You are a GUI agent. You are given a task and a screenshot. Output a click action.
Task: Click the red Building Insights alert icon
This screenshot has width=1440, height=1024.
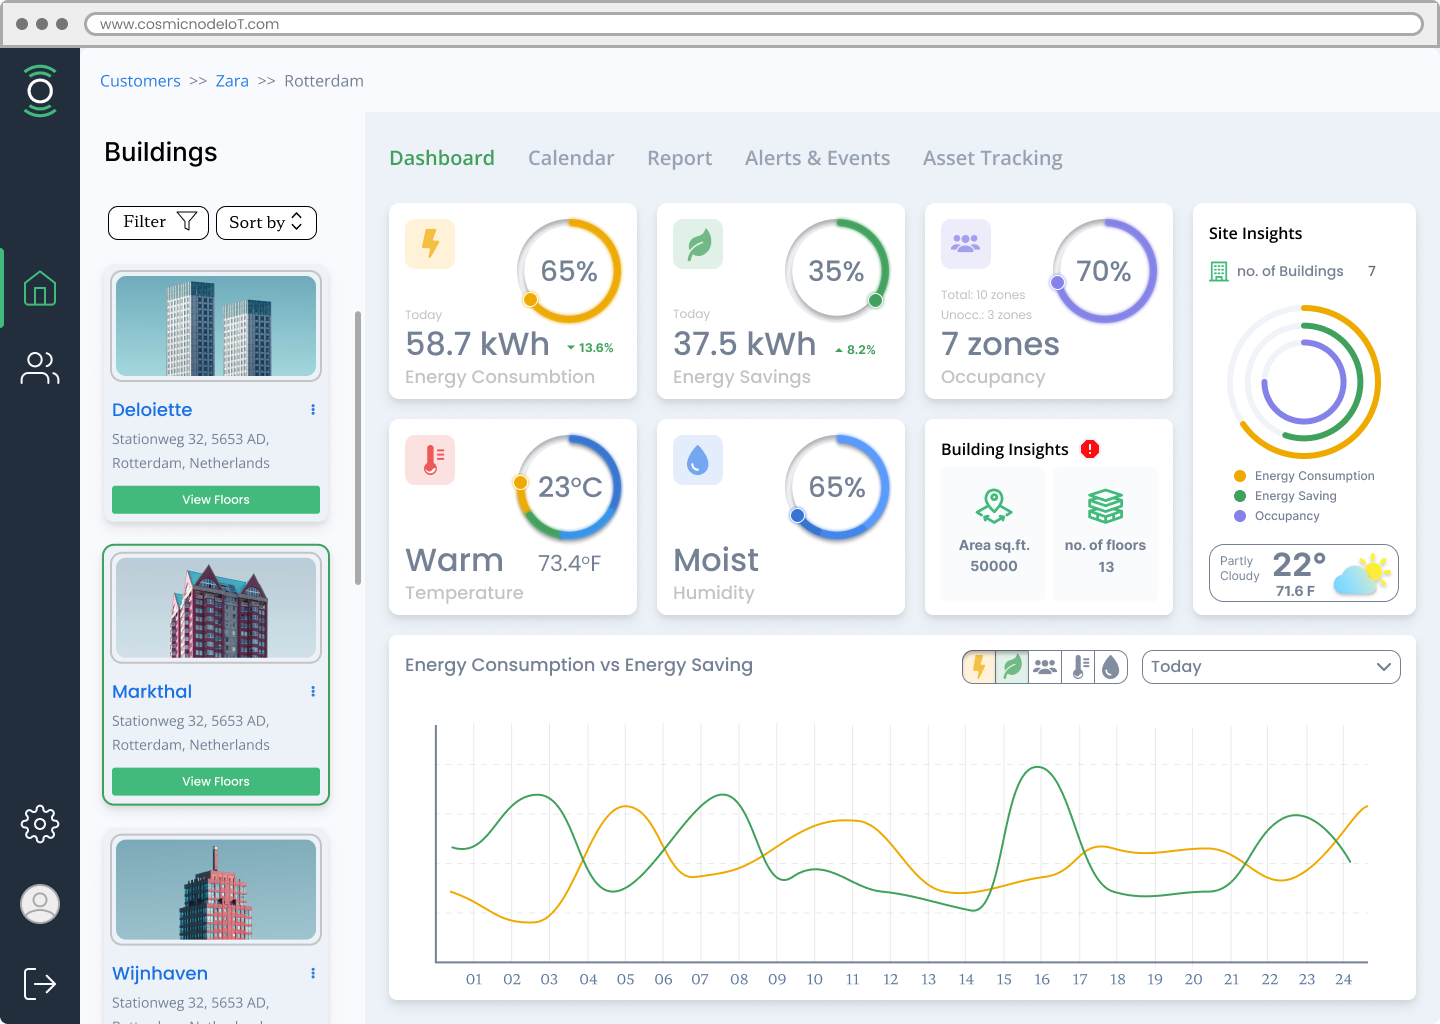point(1090,449)
